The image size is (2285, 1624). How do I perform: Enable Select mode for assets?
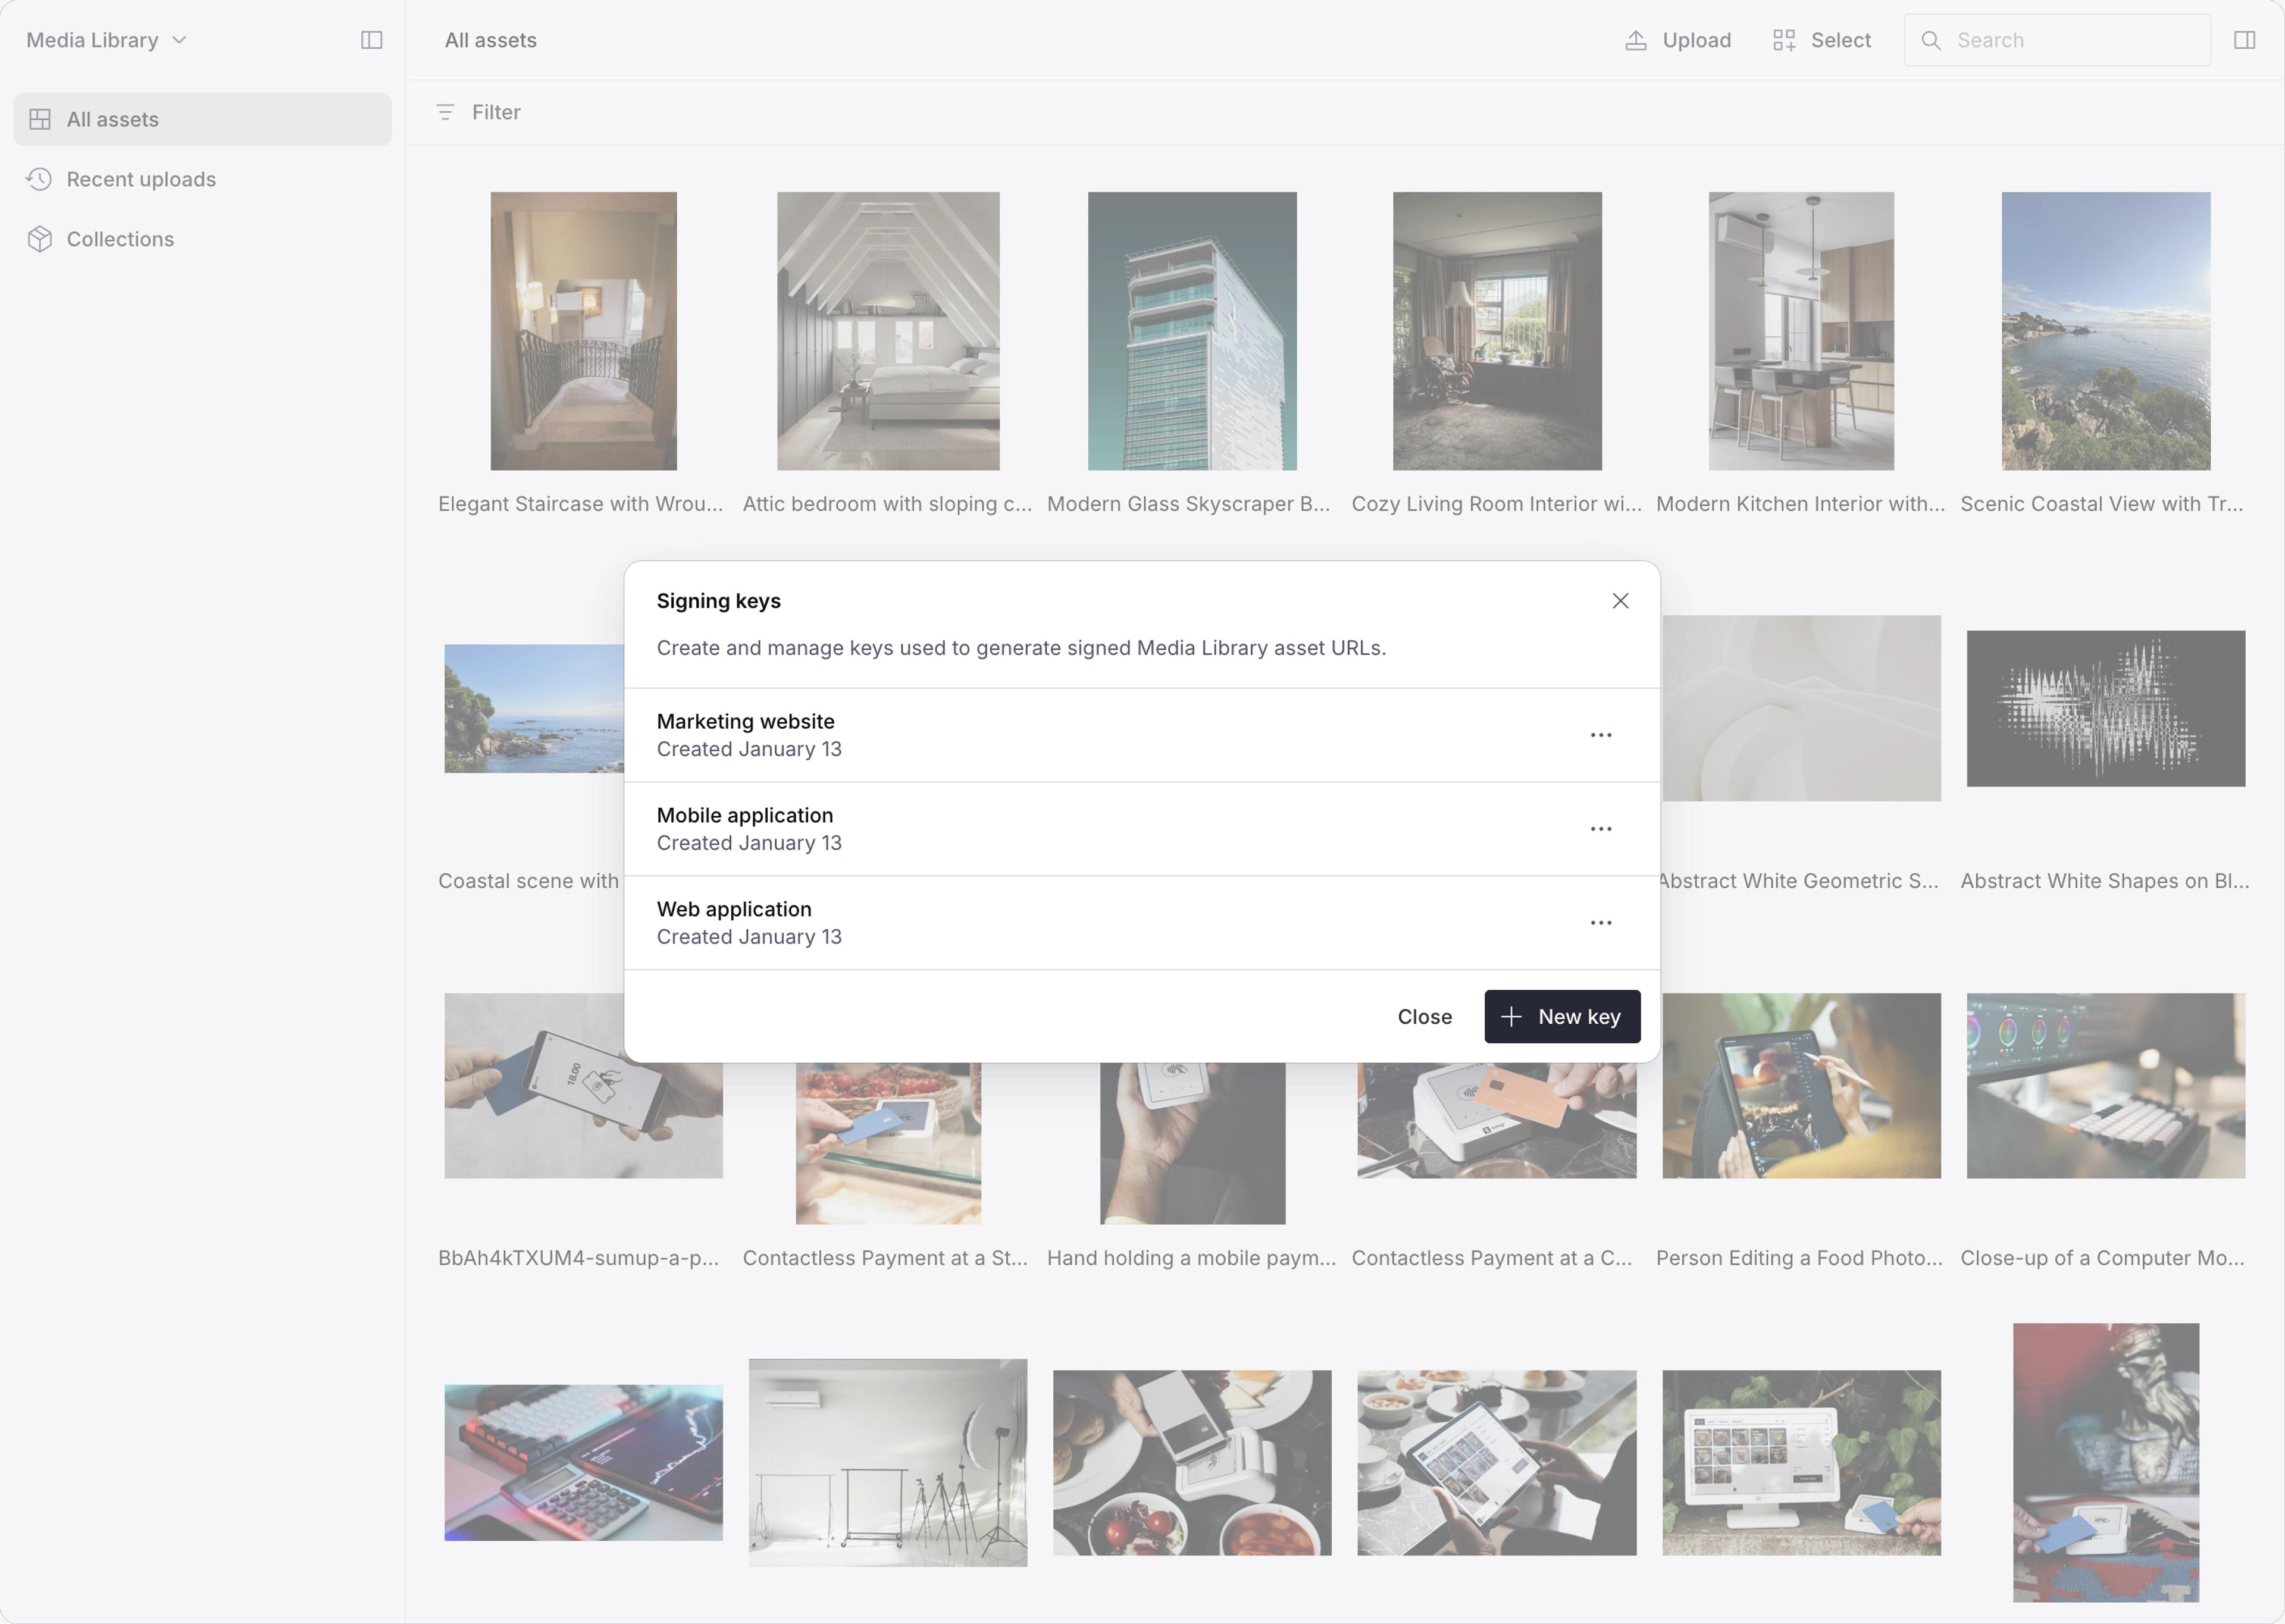(x=1821, y=40)
